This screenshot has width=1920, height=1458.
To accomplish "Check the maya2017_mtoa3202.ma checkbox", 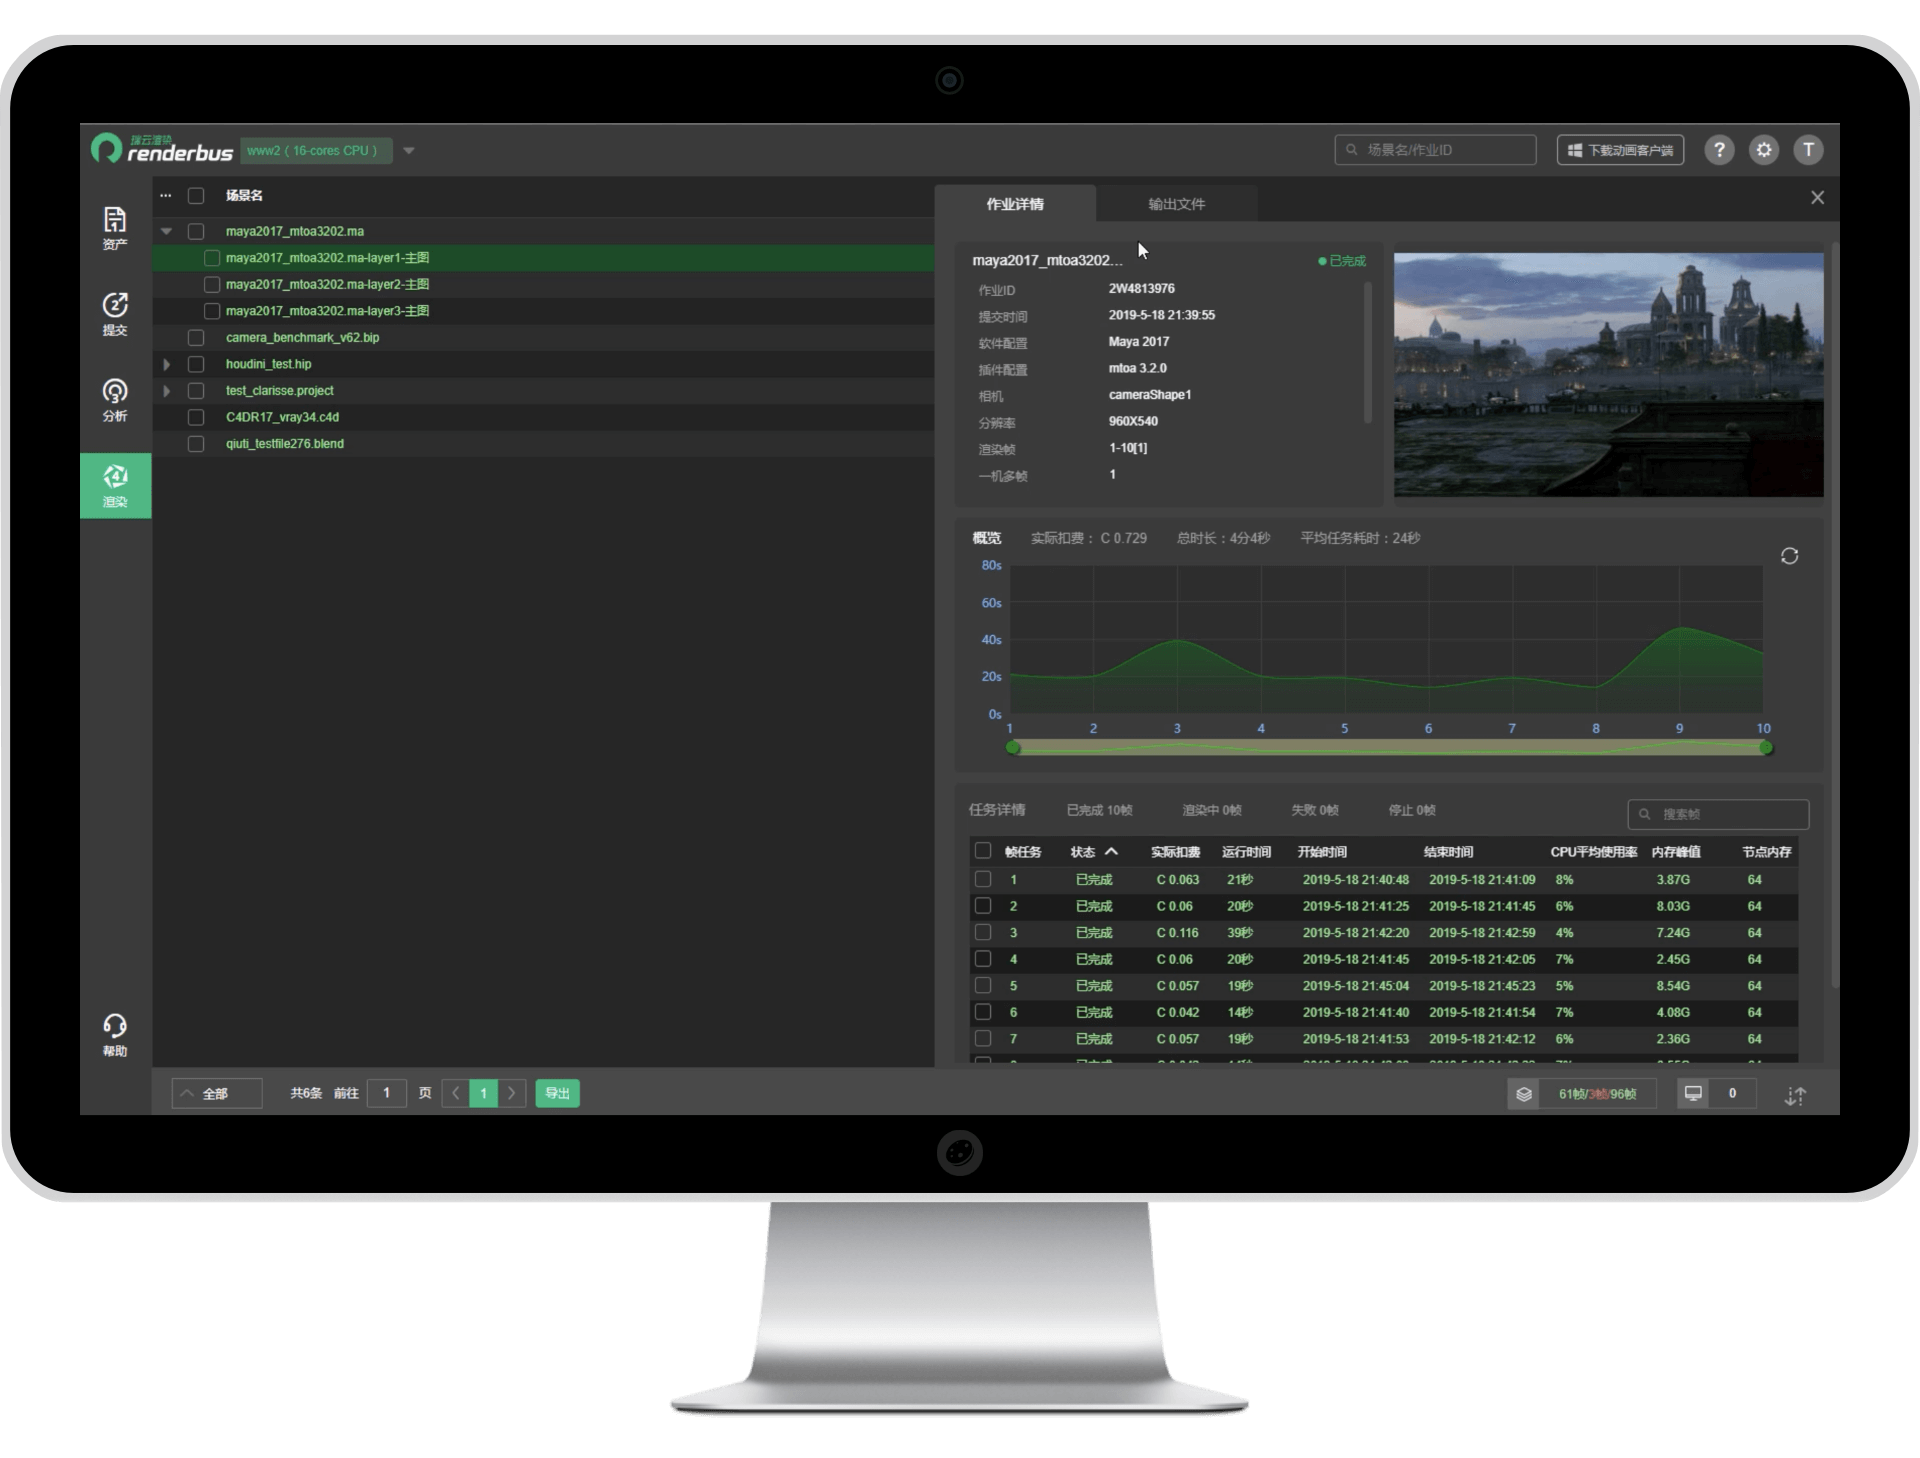I will pos(196,231).
